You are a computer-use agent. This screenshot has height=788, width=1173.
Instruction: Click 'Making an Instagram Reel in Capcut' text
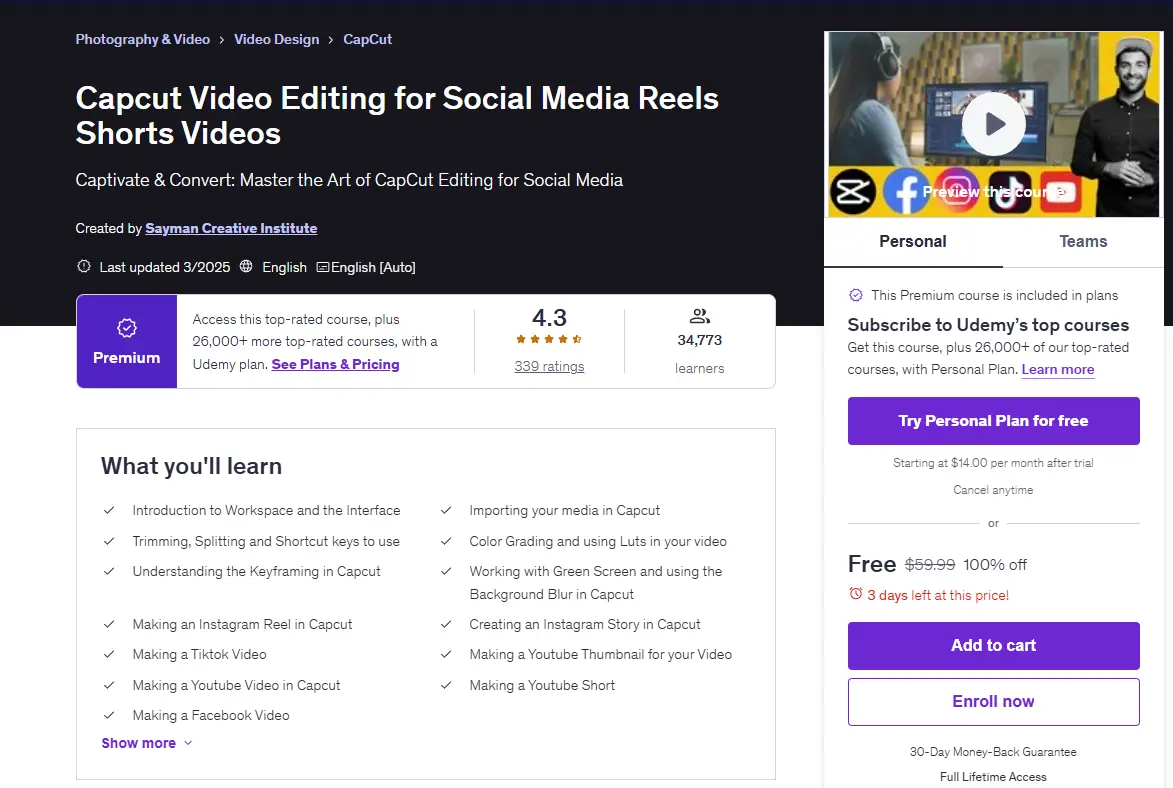tap(242, 624)
